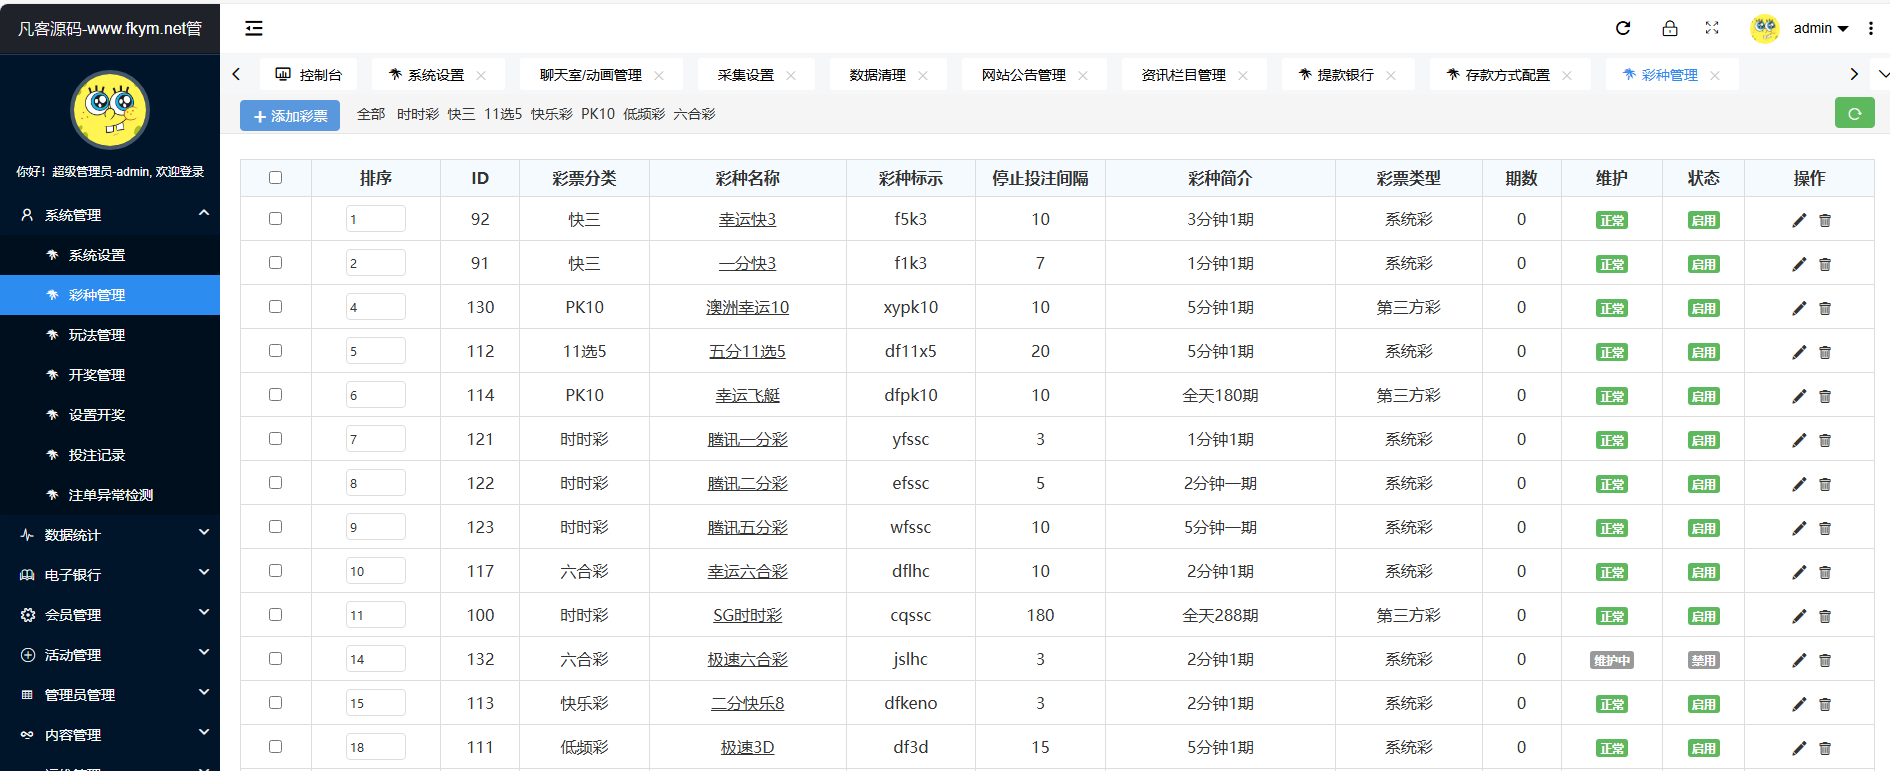Open 投注记录 in the sidebar
Image resolution: width=1890 pixels, height=771 pixels.
click(x=110, y=455)
